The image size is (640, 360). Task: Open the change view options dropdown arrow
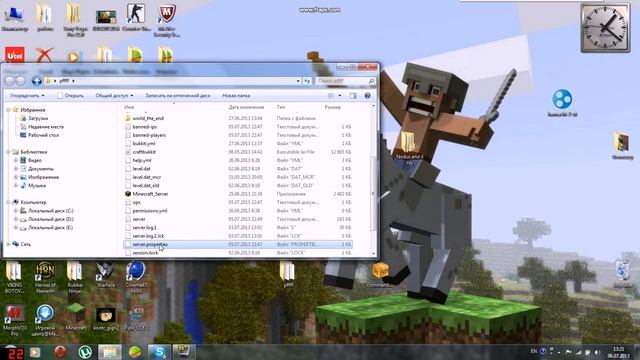(x=340, y=96)
